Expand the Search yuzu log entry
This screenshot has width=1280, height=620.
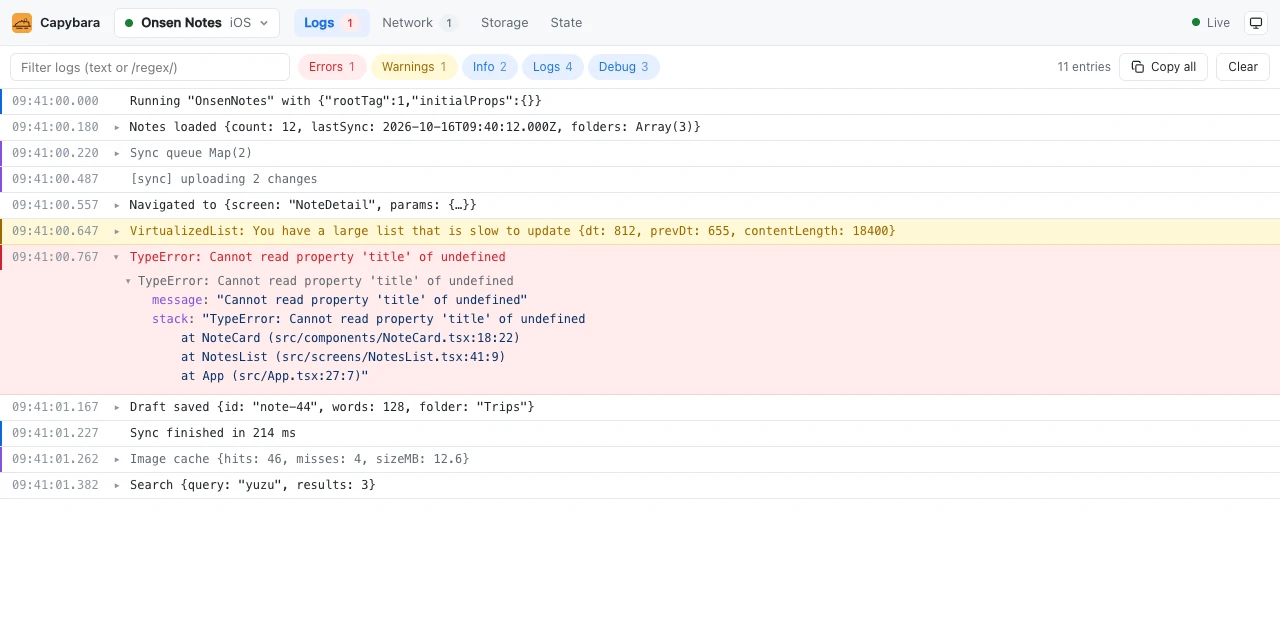pyautogui.click(x=117, y=485)
